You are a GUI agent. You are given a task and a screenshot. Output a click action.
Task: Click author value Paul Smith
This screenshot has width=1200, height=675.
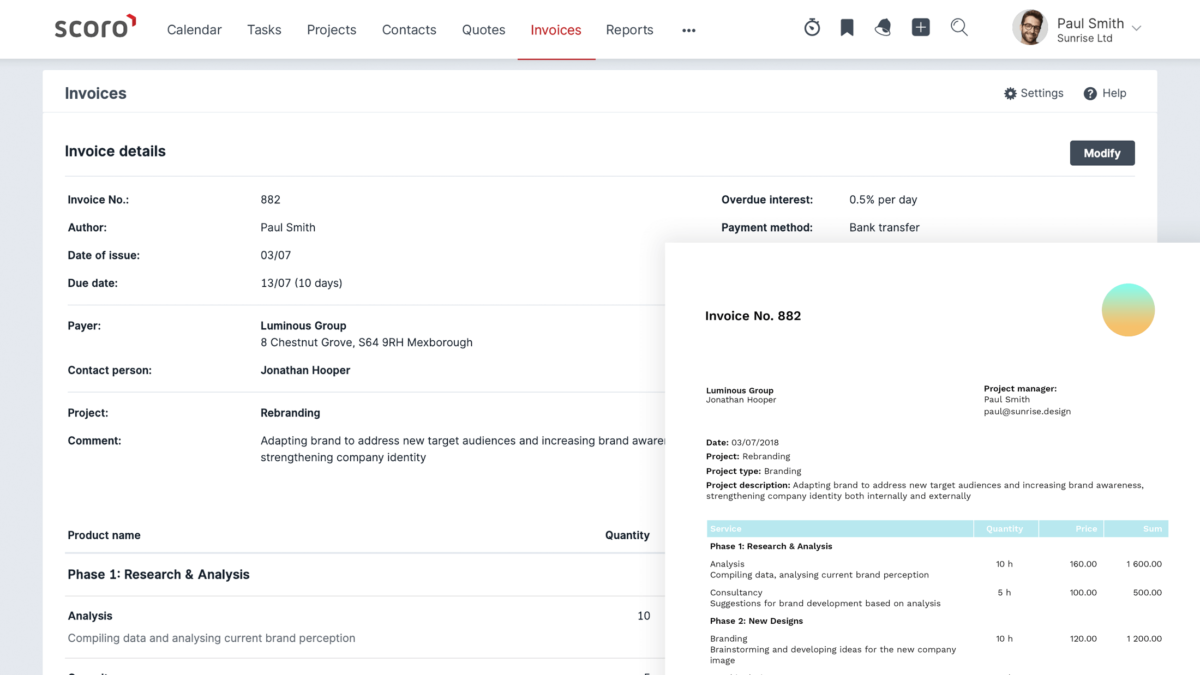click(288, 227)
